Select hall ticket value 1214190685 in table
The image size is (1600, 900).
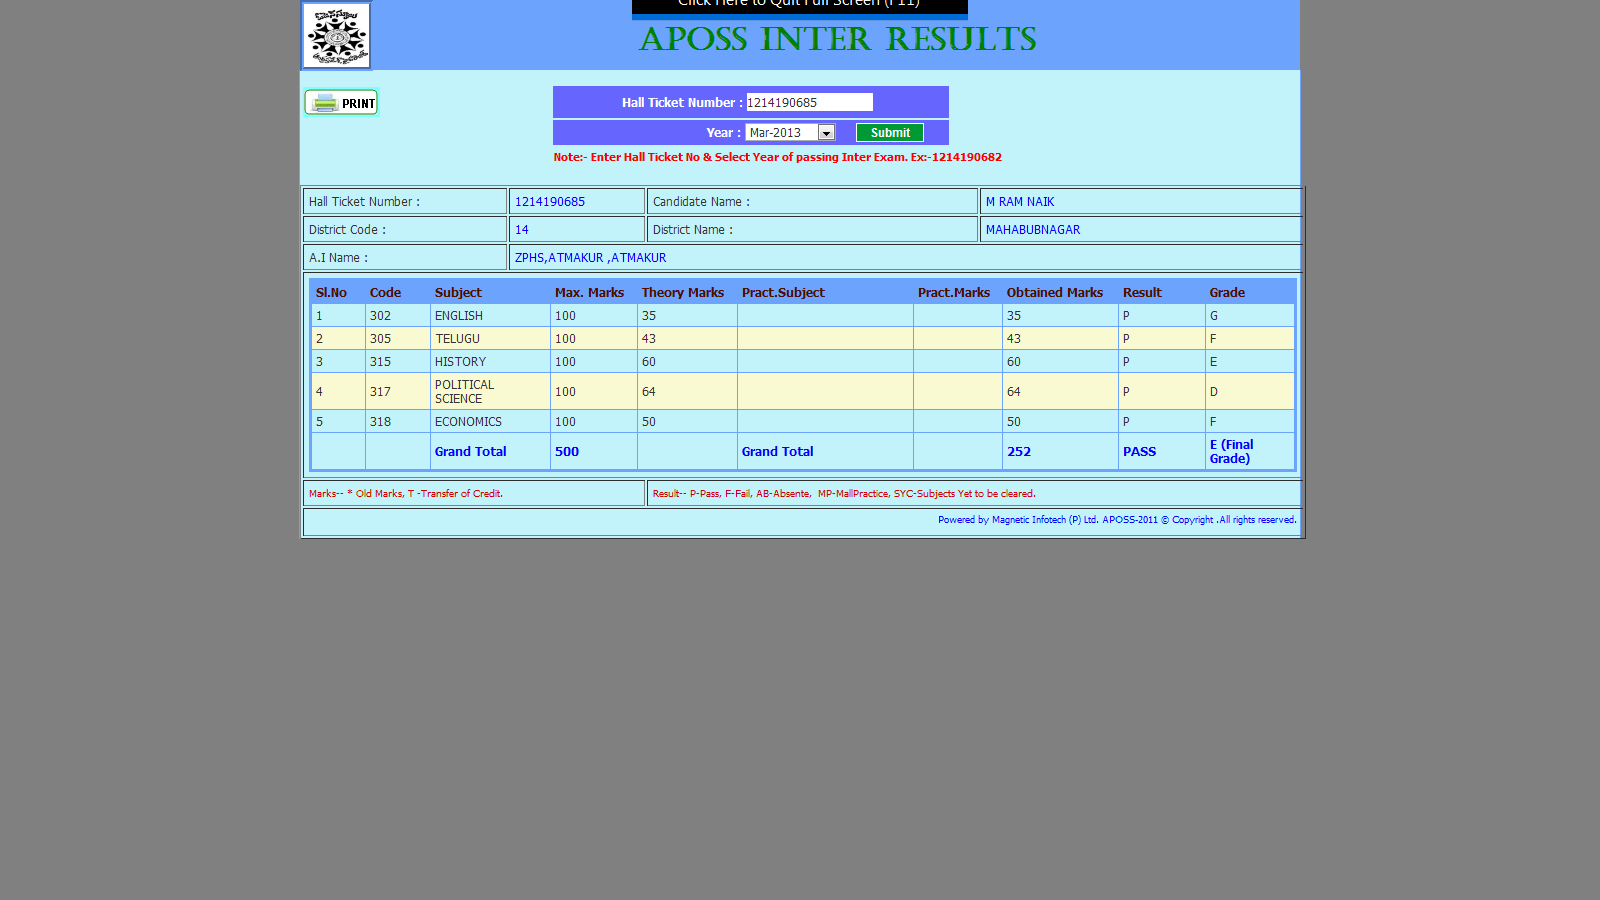click(550, 201)
